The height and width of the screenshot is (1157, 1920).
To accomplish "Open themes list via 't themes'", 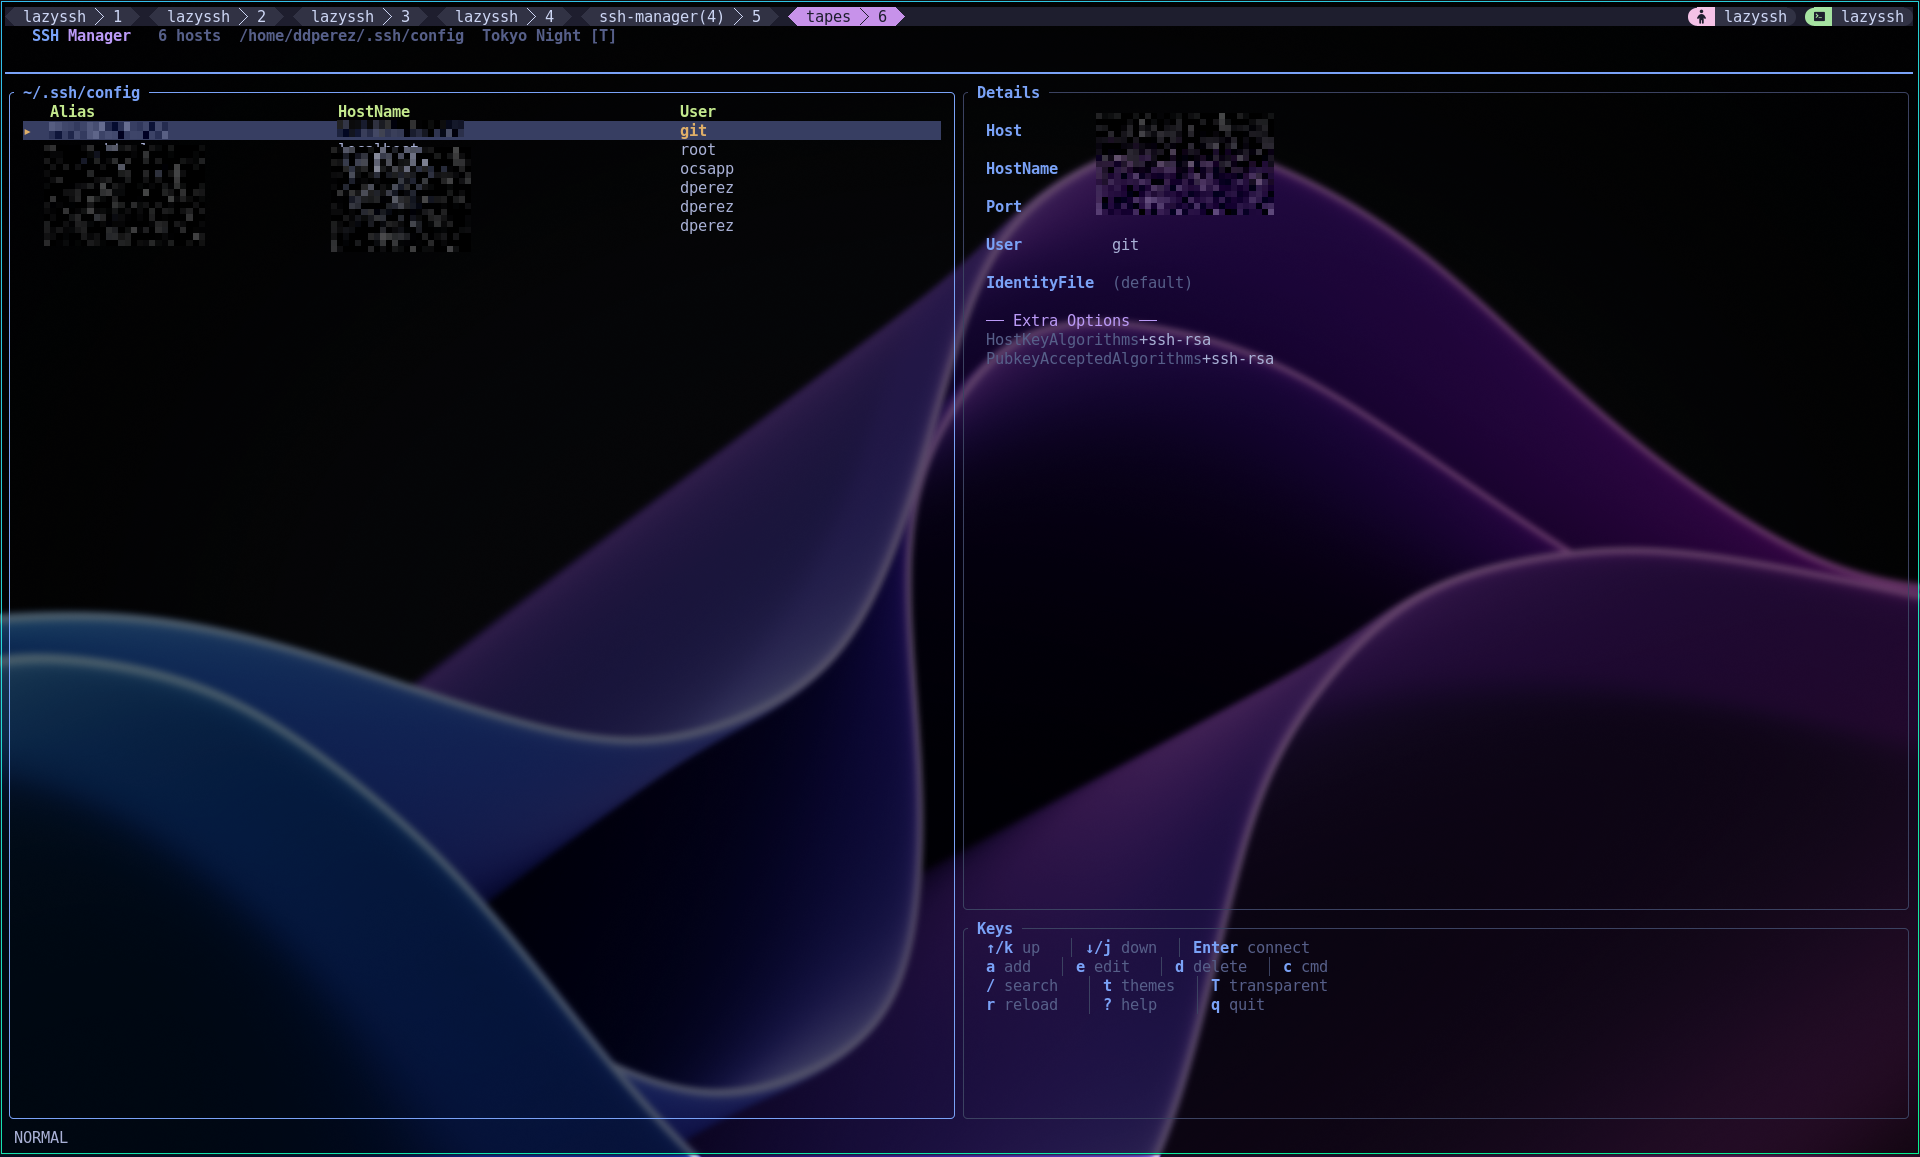I will [1138, 986].
